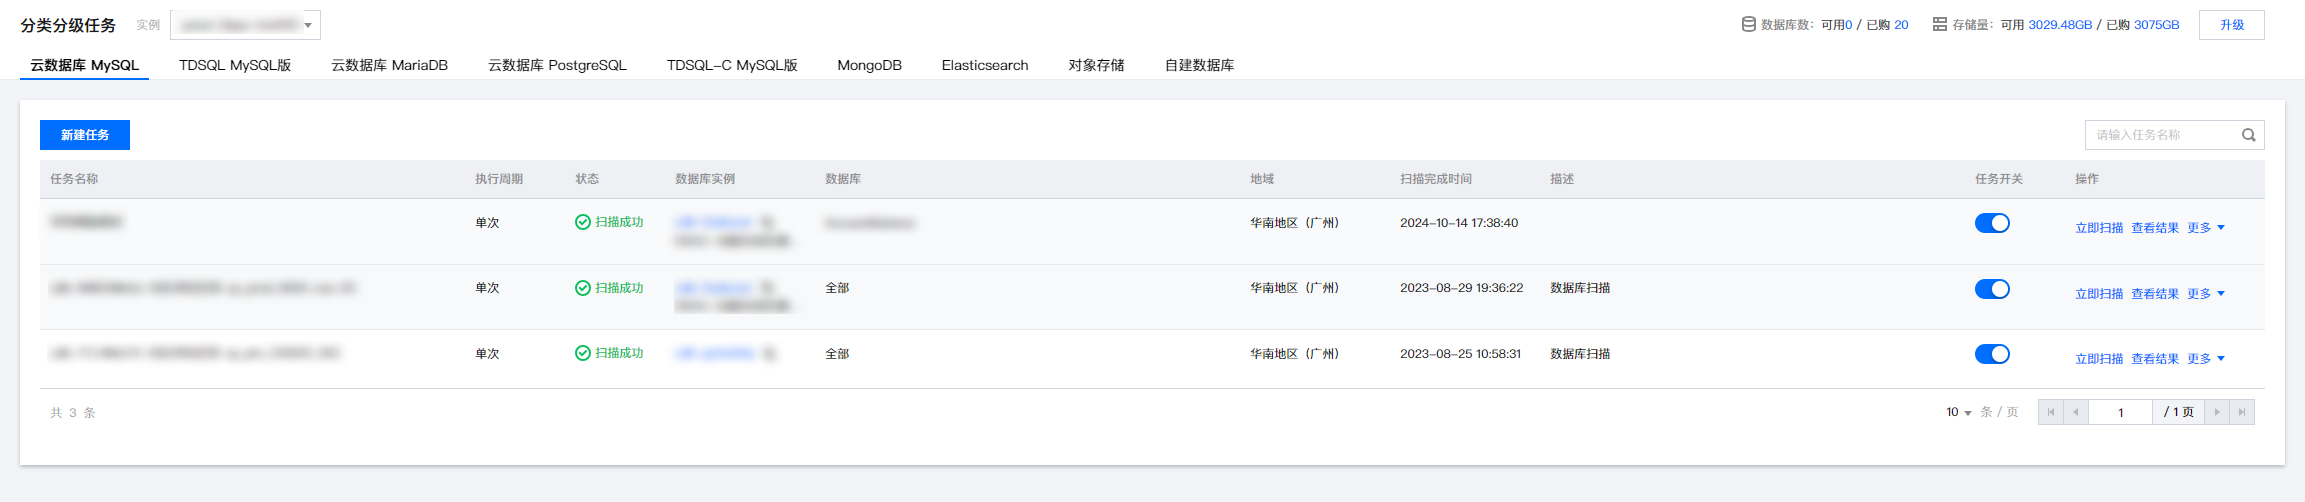Image resolution: width=2305 pixels, height=502 pixels.
Task: Toggle the task switch for the 2023-08-29 scan
Action: tap(1992, 289)
